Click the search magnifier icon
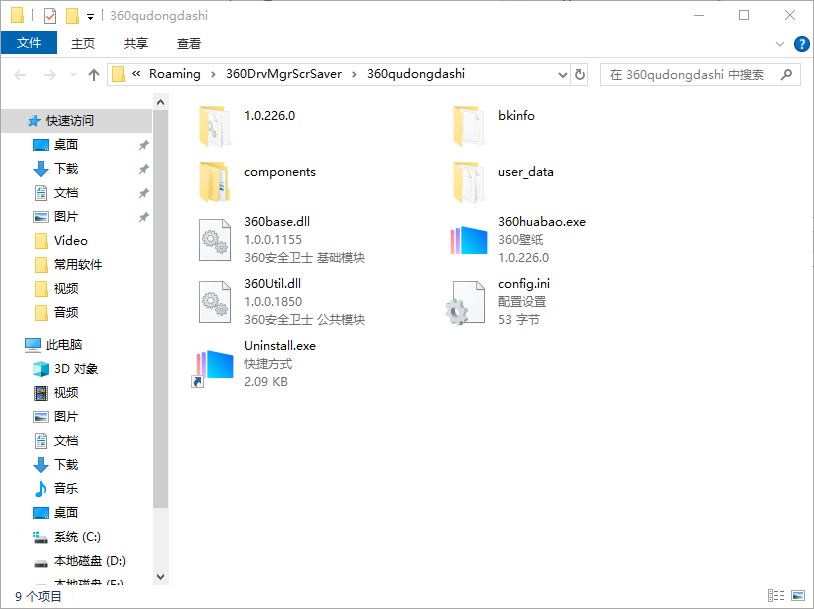This screenshot has height=609, width=814. pos(786,75)
